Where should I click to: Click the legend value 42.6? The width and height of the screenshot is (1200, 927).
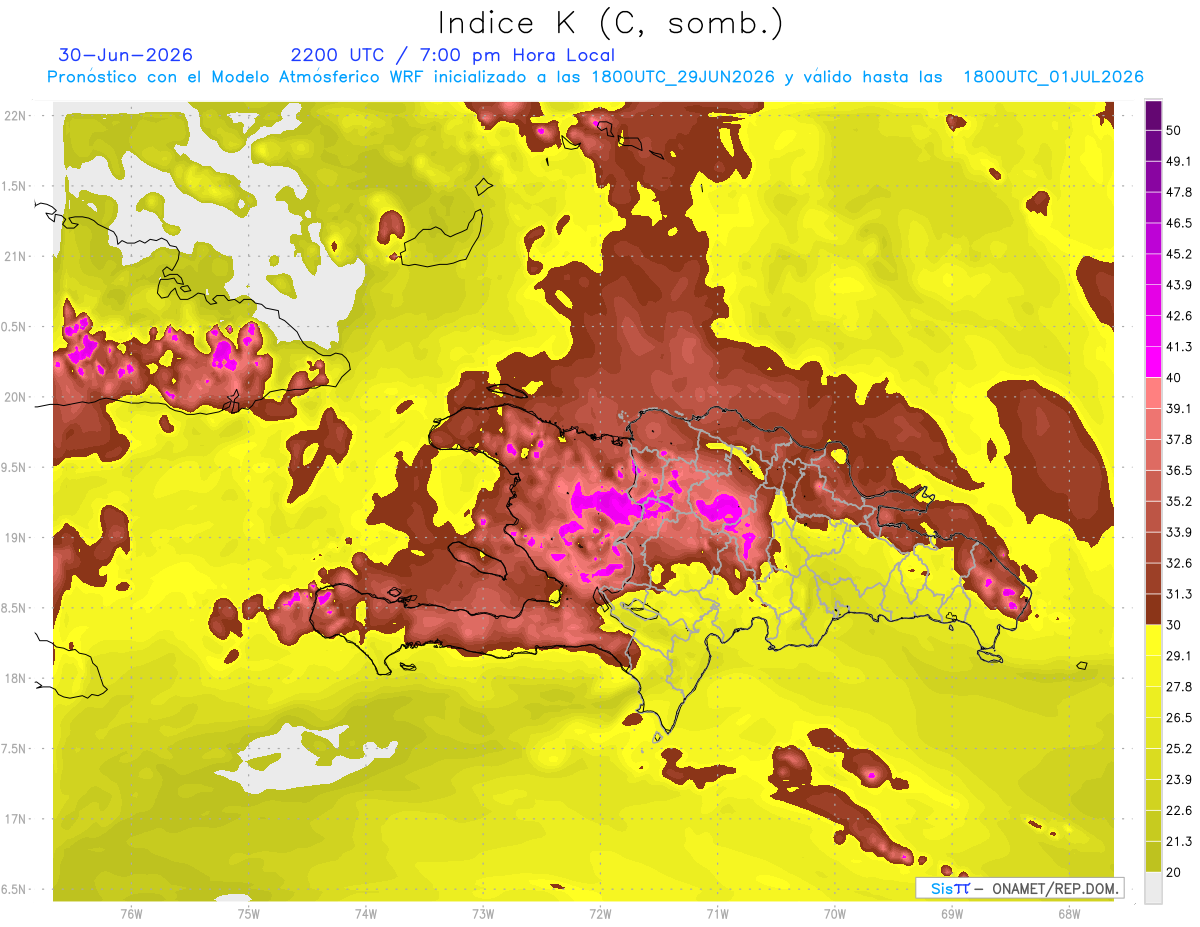[1179, 317]
